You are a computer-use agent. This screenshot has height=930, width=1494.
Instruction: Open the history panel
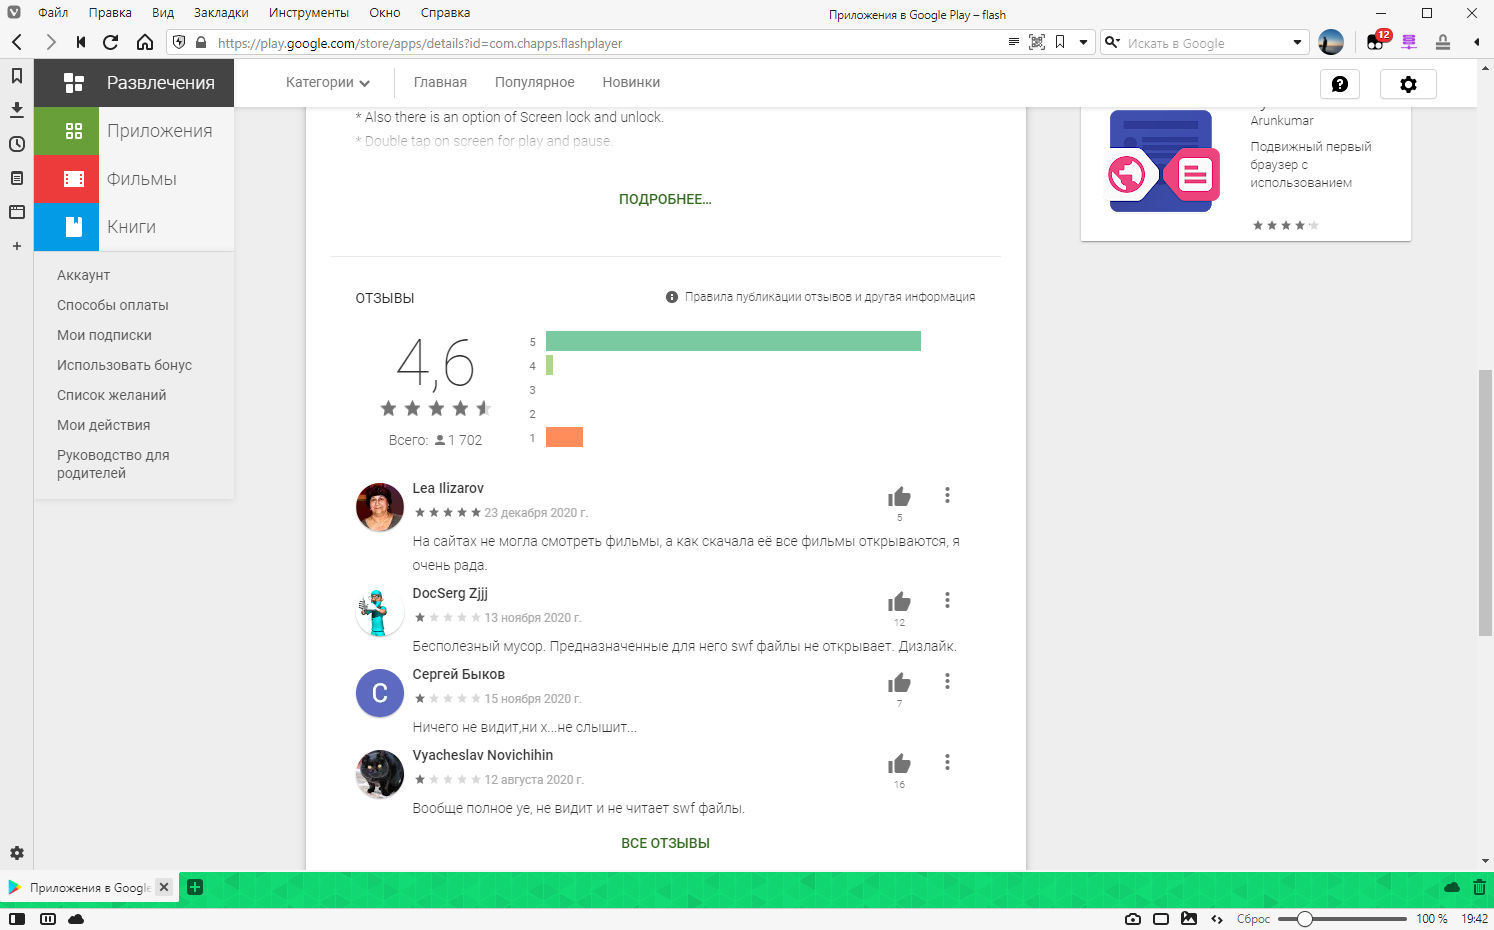17,144
